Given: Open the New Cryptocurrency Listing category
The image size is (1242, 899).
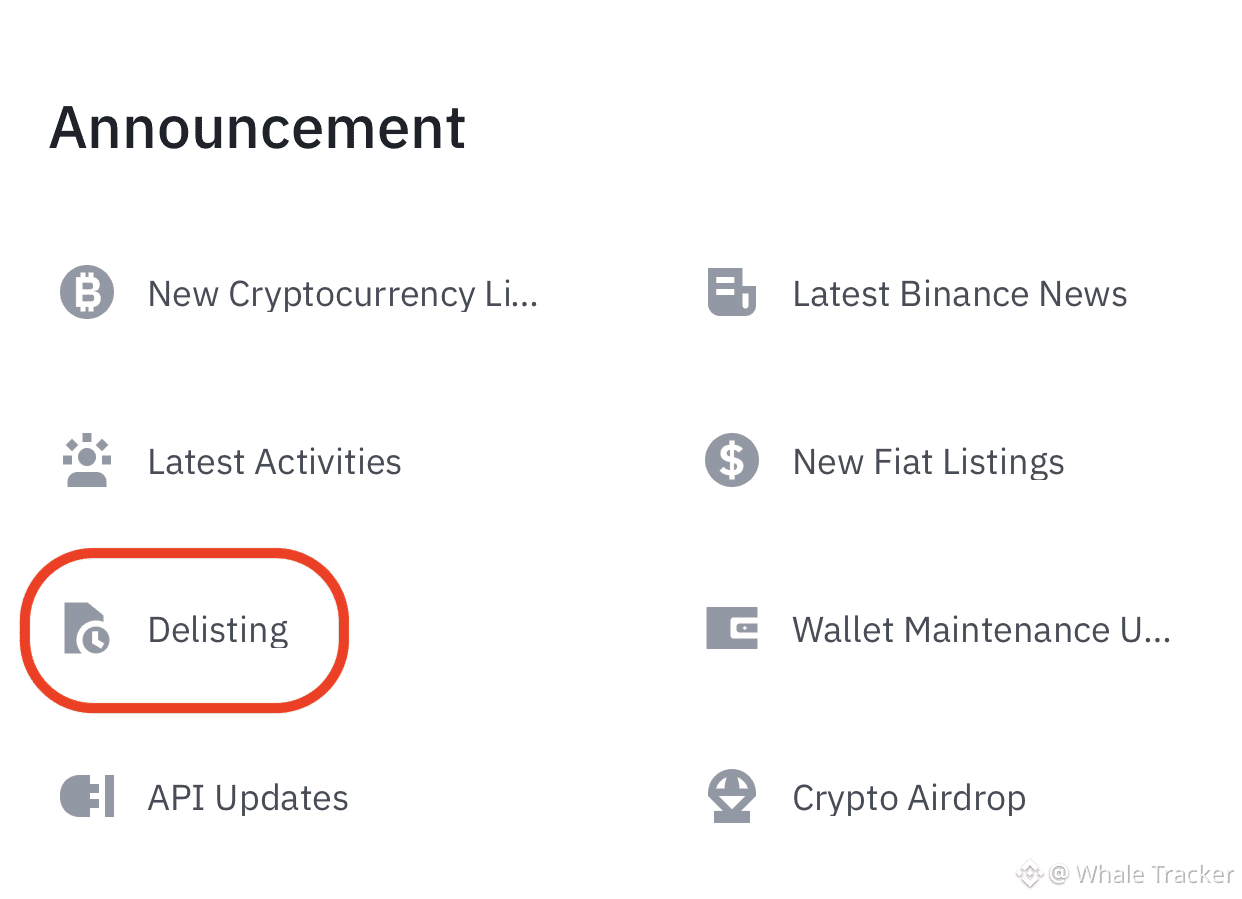Looking at the screenshot, I should [342, 293].
